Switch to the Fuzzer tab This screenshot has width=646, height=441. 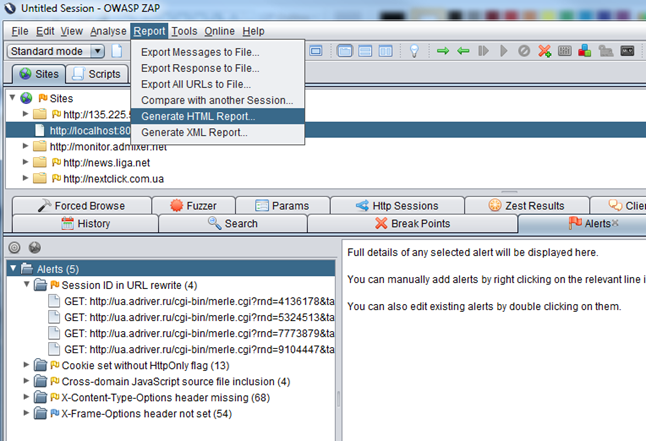click(196, 206)
